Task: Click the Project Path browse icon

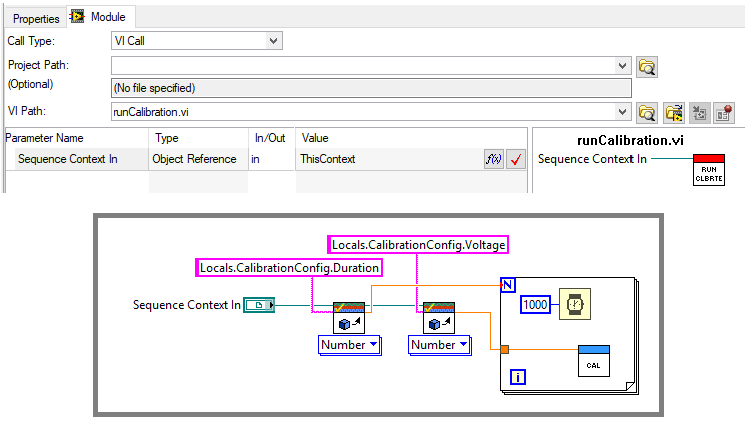Action: [x=647, y=67]
